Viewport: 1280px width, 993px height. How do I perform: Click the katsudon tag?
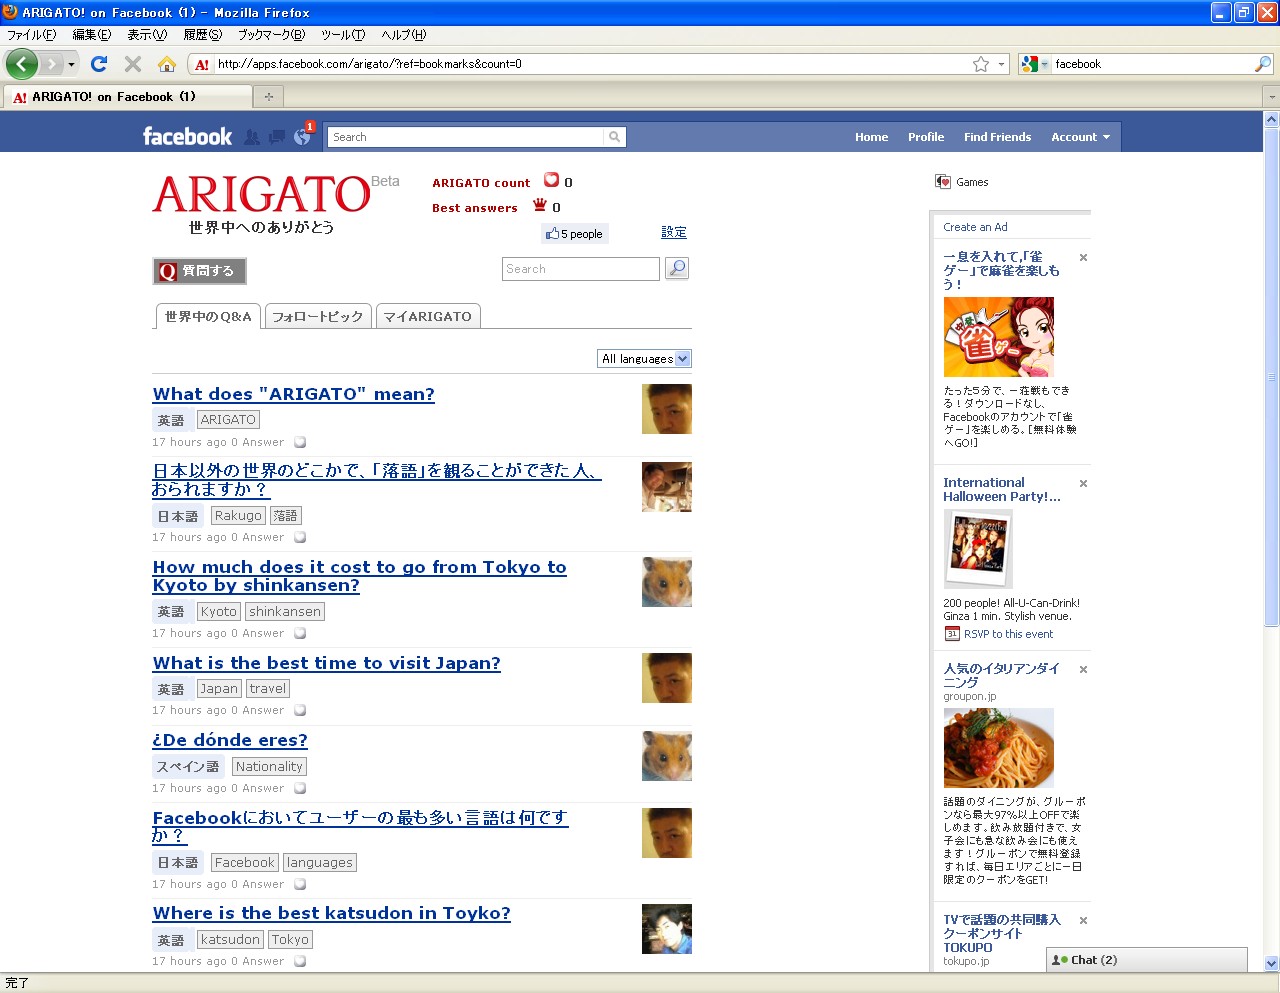230,940
